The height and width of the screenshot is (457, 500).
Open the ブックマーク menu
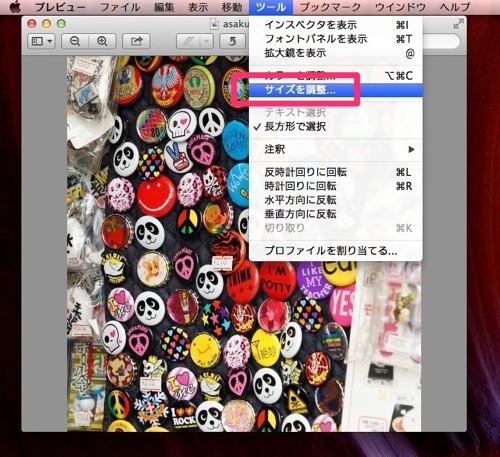click(331, 7)
